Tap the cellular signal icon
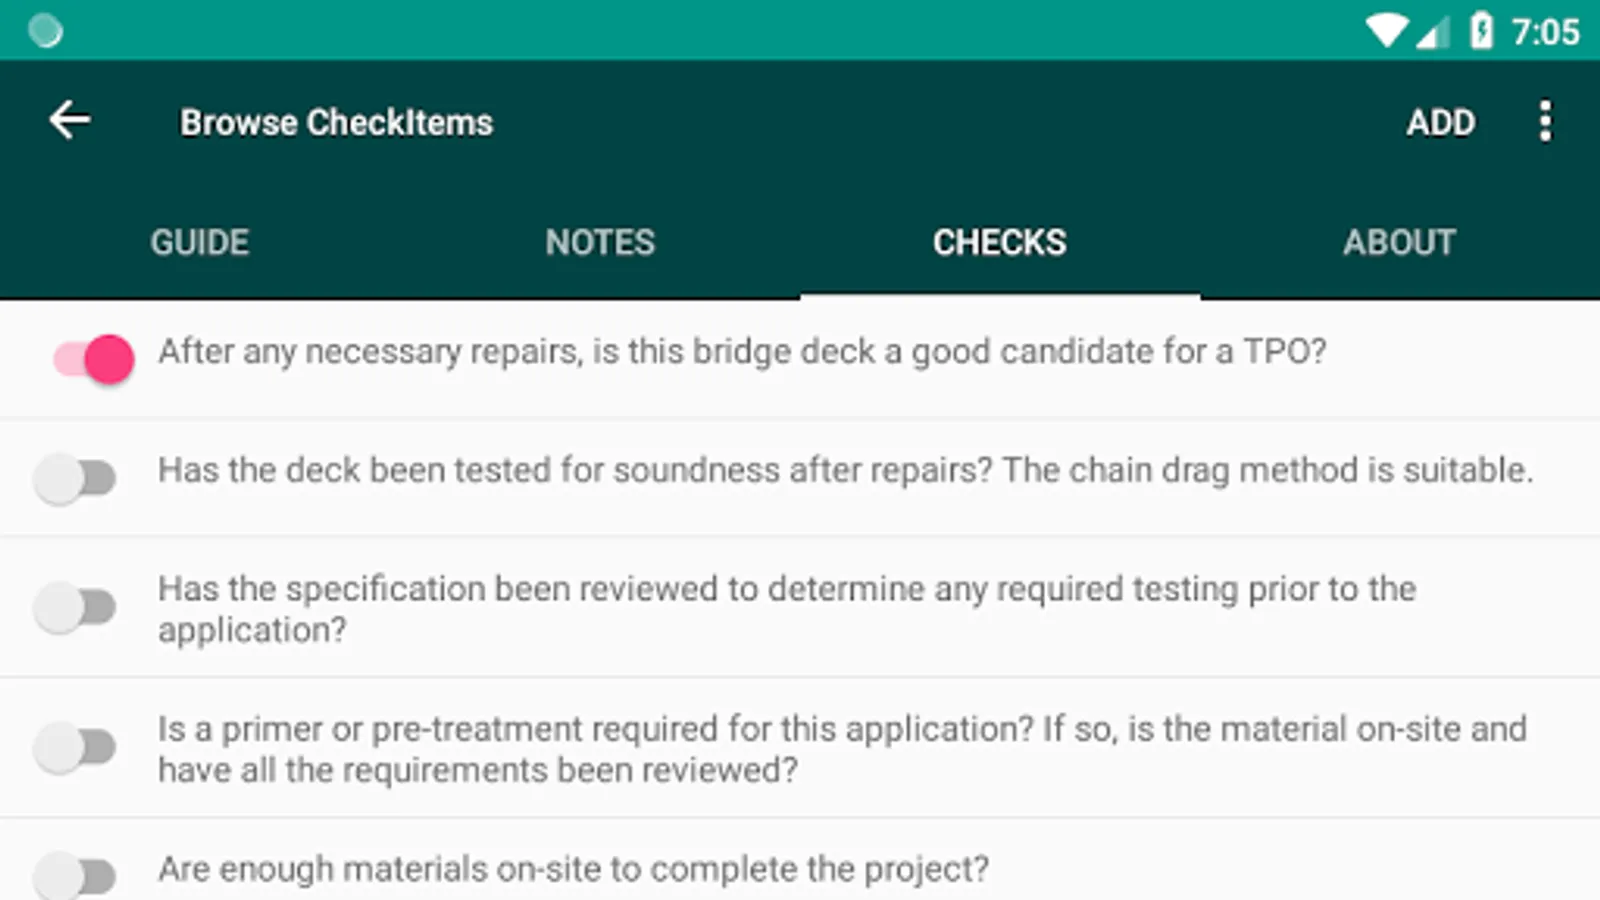Image resolution: width=1600 pixels, height=900 pixels. pos(1433,33)
